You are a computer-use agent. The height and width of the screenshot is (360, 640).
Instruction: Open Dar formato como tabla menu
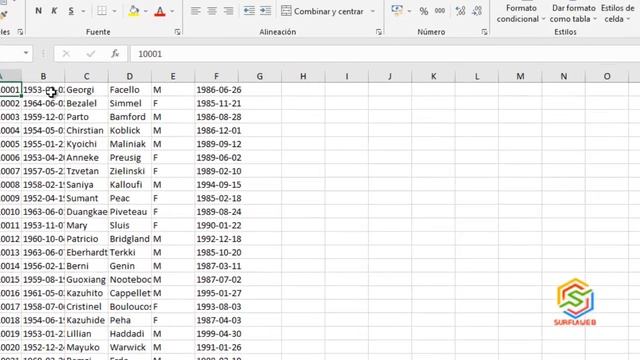tap(573, 13)
